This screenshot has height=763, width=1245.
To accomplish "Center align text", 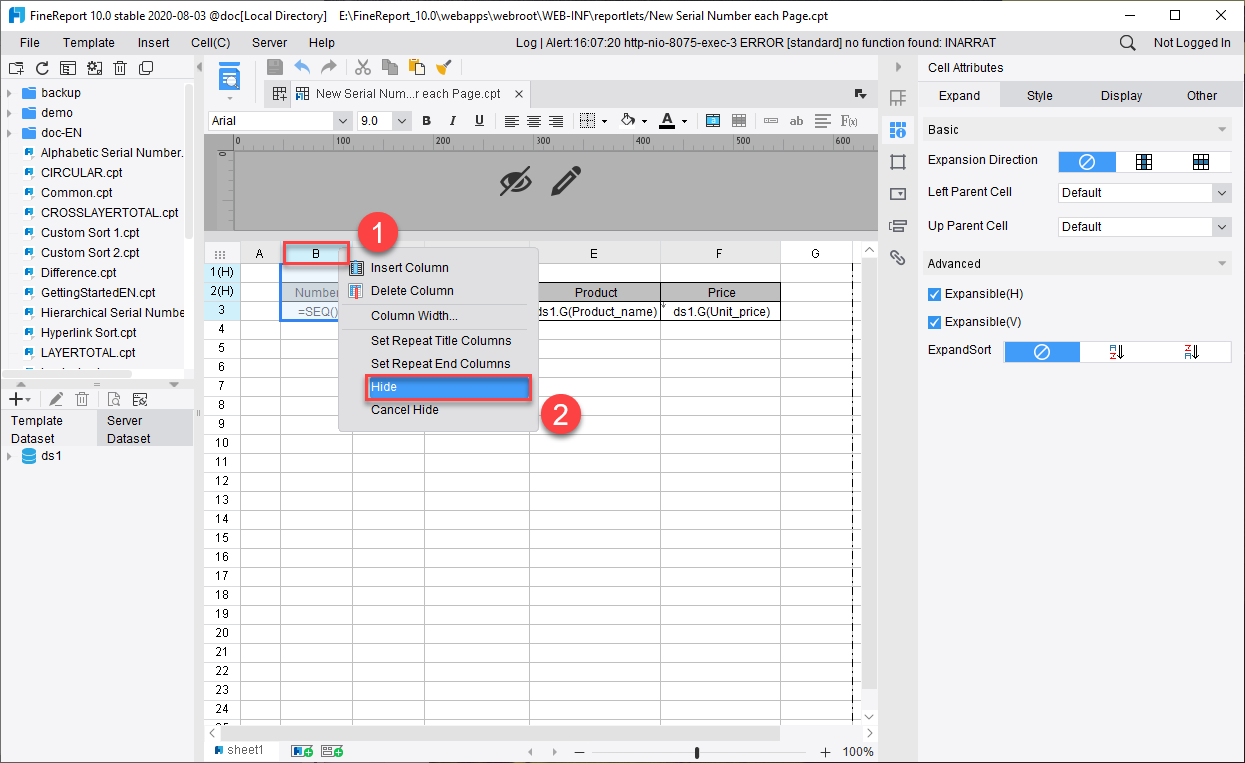I will (534, 121).
